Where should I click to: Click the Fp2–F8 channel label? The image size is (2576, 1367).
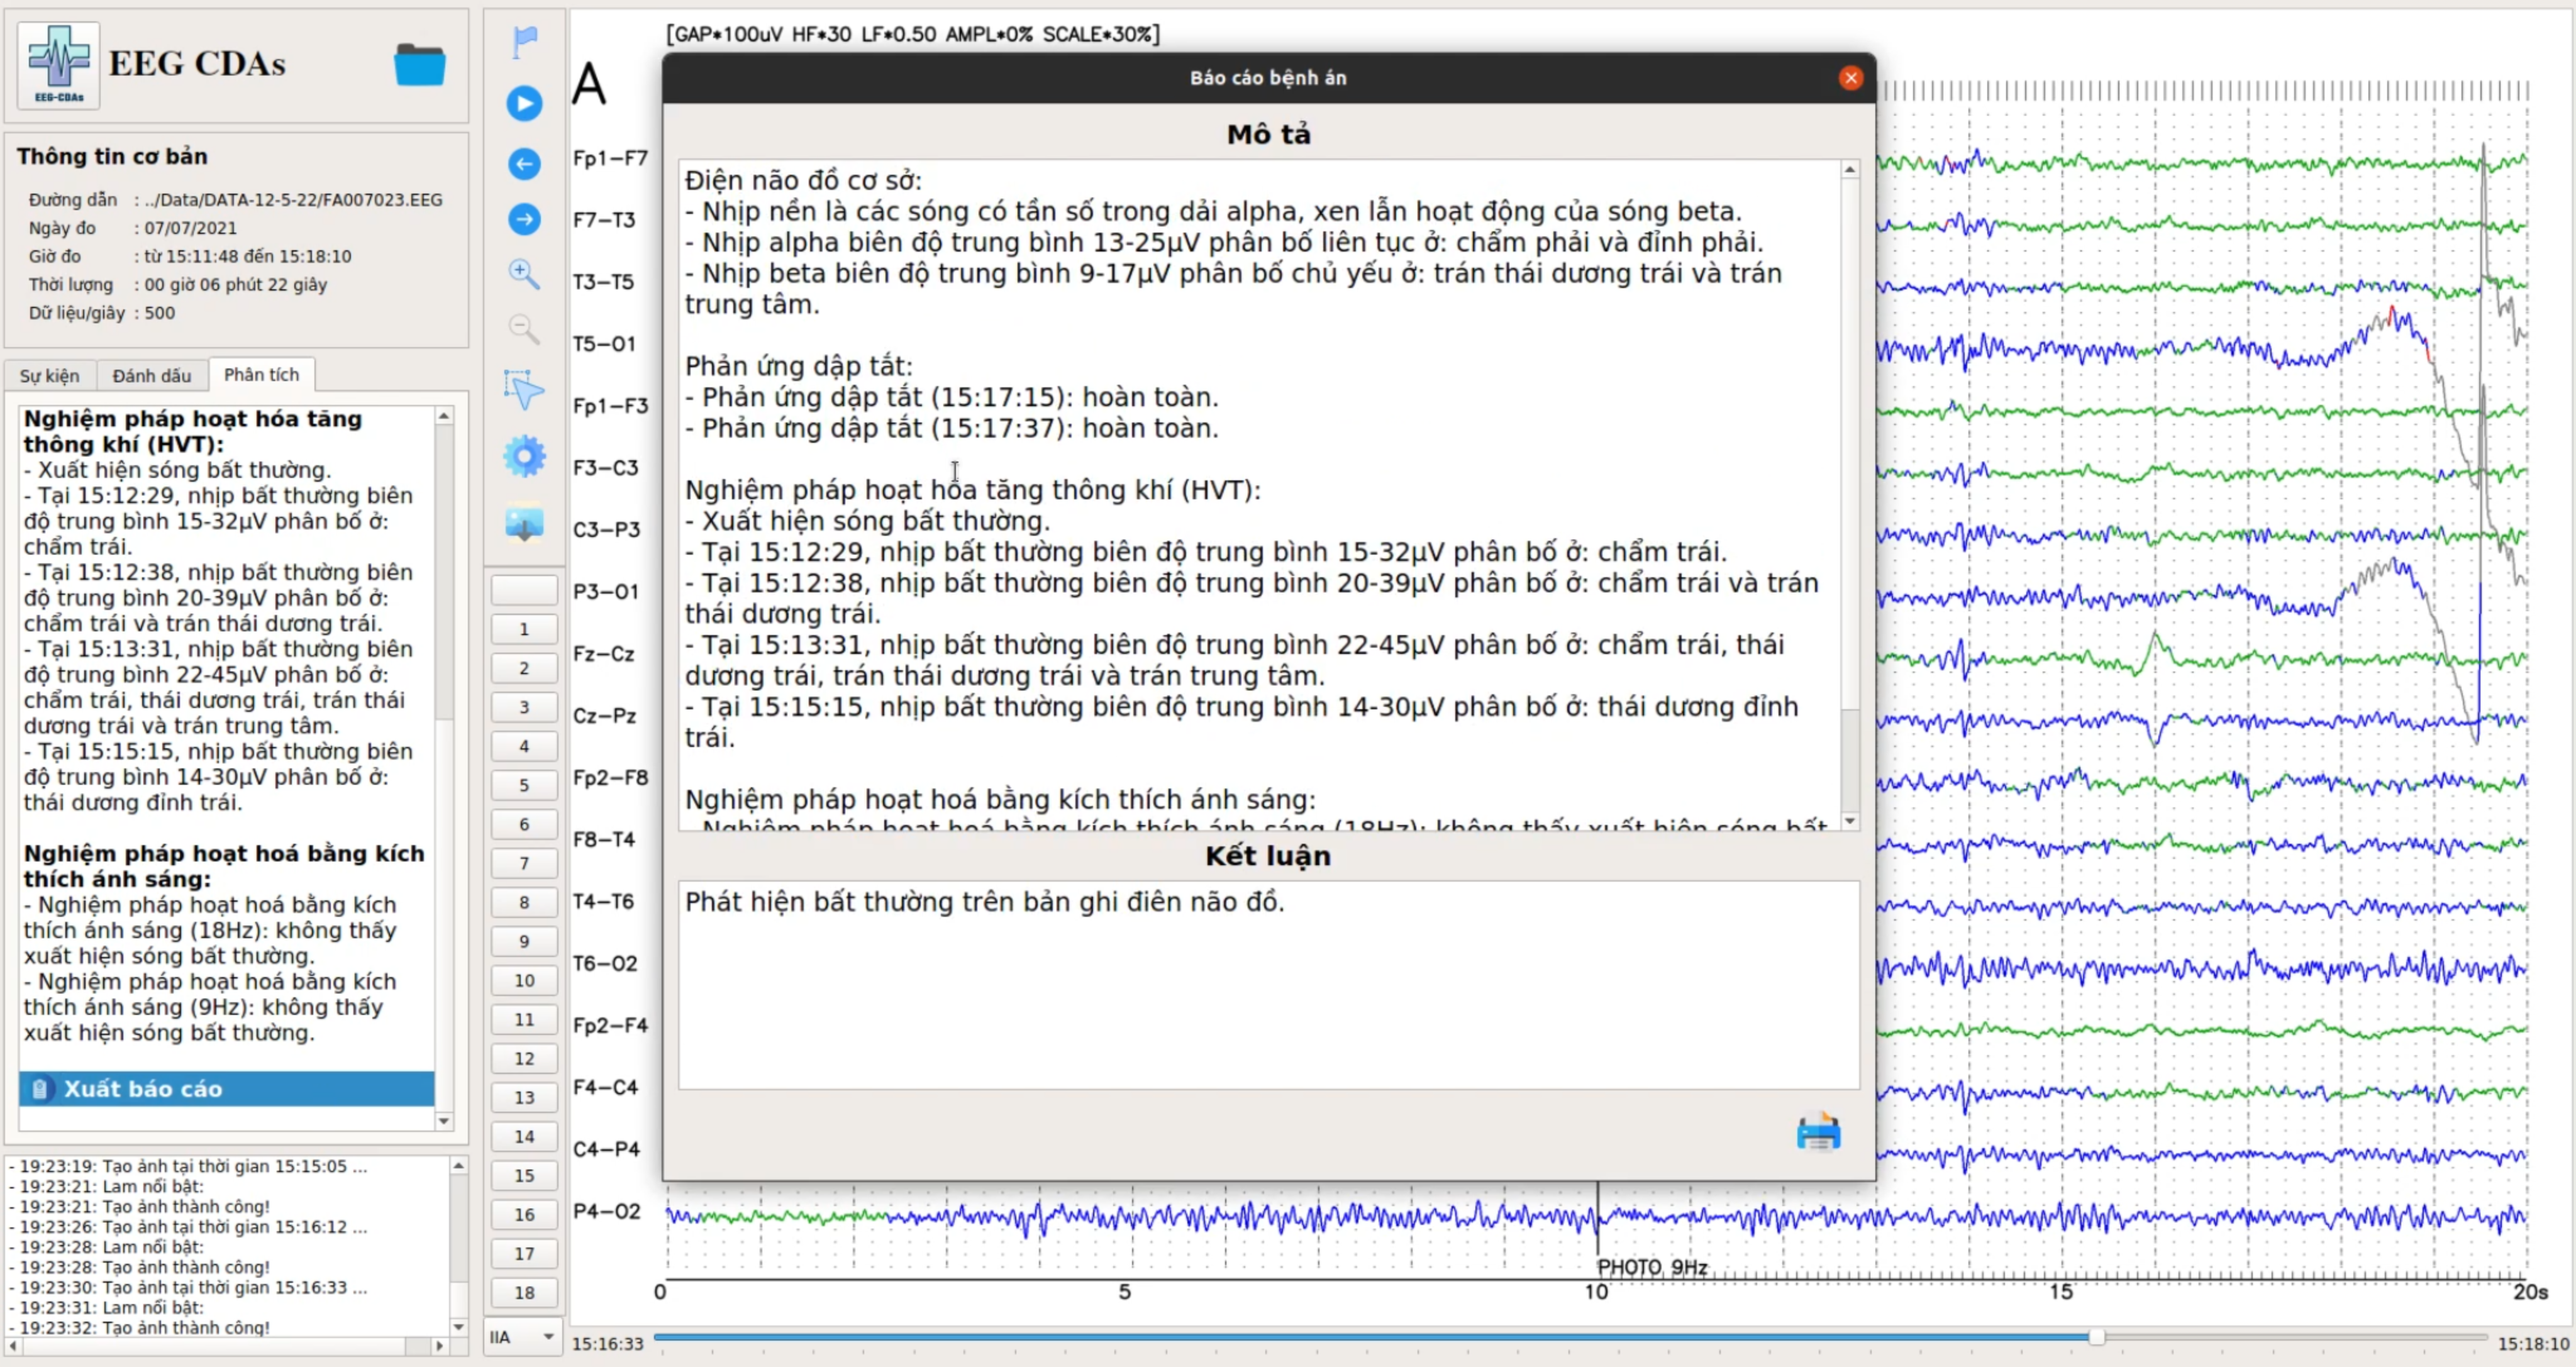pyautogui.click(x=610, y=778)
